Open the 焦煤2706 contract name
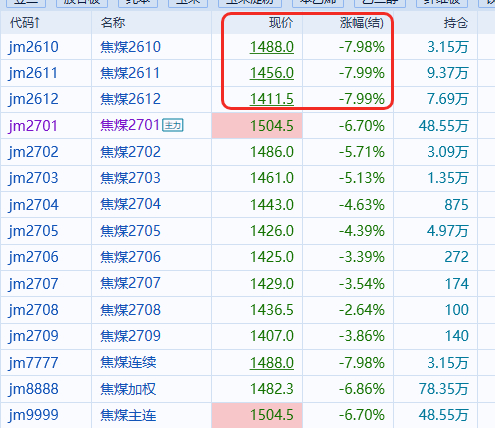The image size is (495, 428). pyautogui.click(x=130, y=257)
